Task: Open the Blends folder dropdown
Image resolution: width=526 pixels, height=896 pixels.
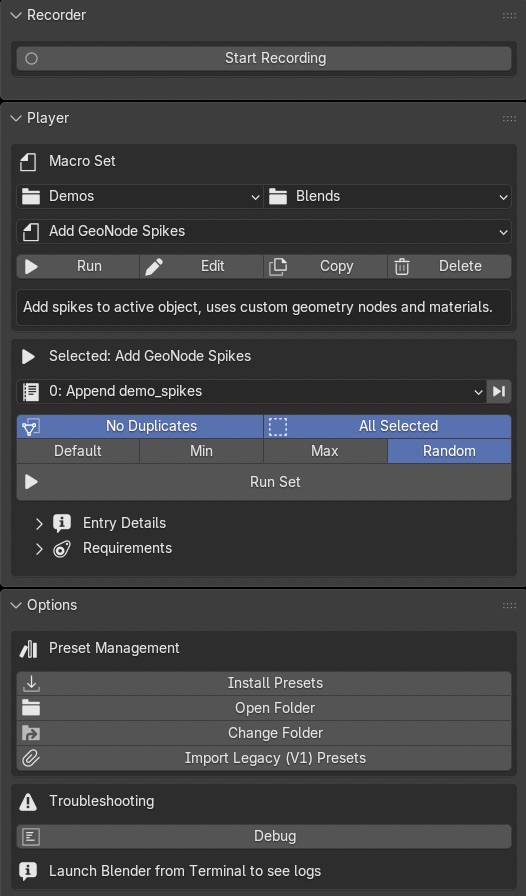Action: click(x=388, y=197)
